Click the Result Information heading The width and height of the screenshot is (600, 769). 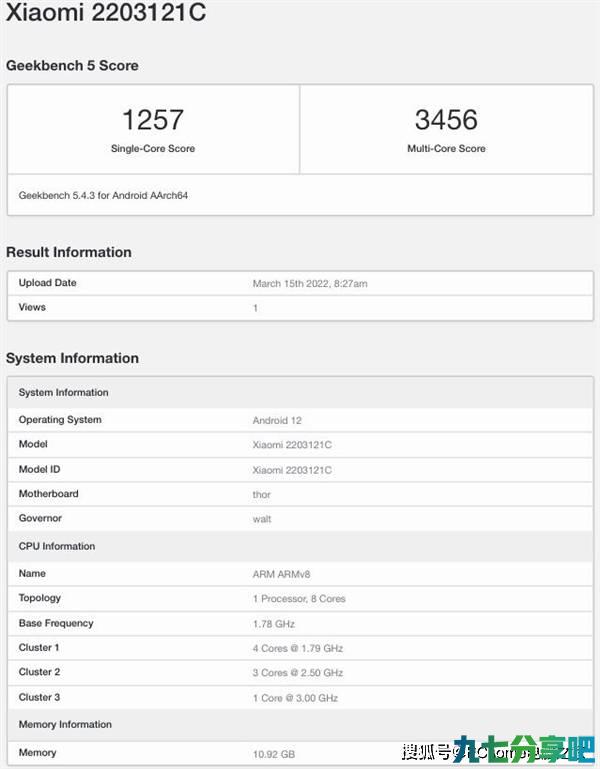coord(69,252)
